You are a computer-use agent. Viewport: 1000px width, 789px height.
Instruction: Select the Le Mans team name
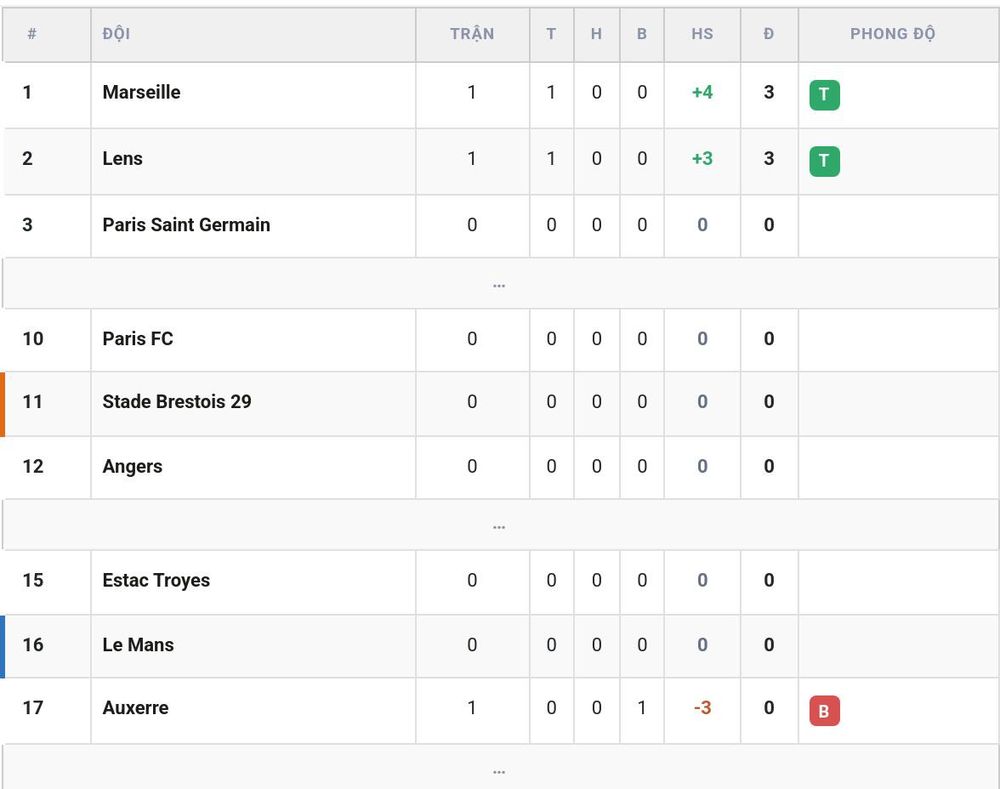tap(138, 645)
